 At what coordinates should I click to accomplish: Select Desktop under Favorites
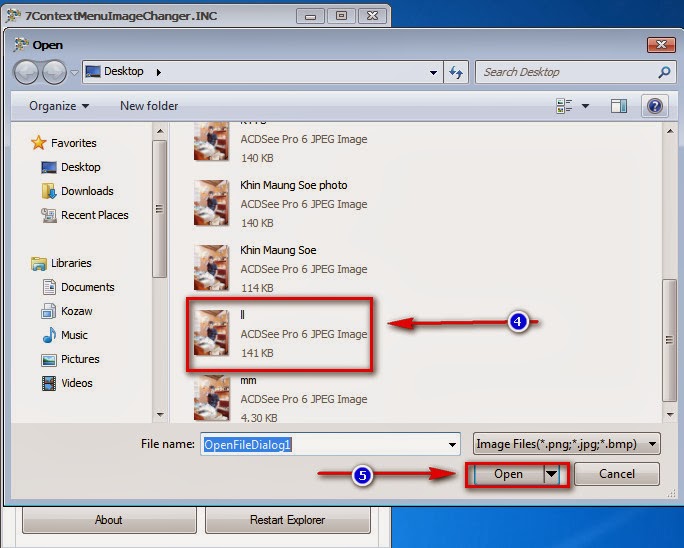tap(81, 167)
